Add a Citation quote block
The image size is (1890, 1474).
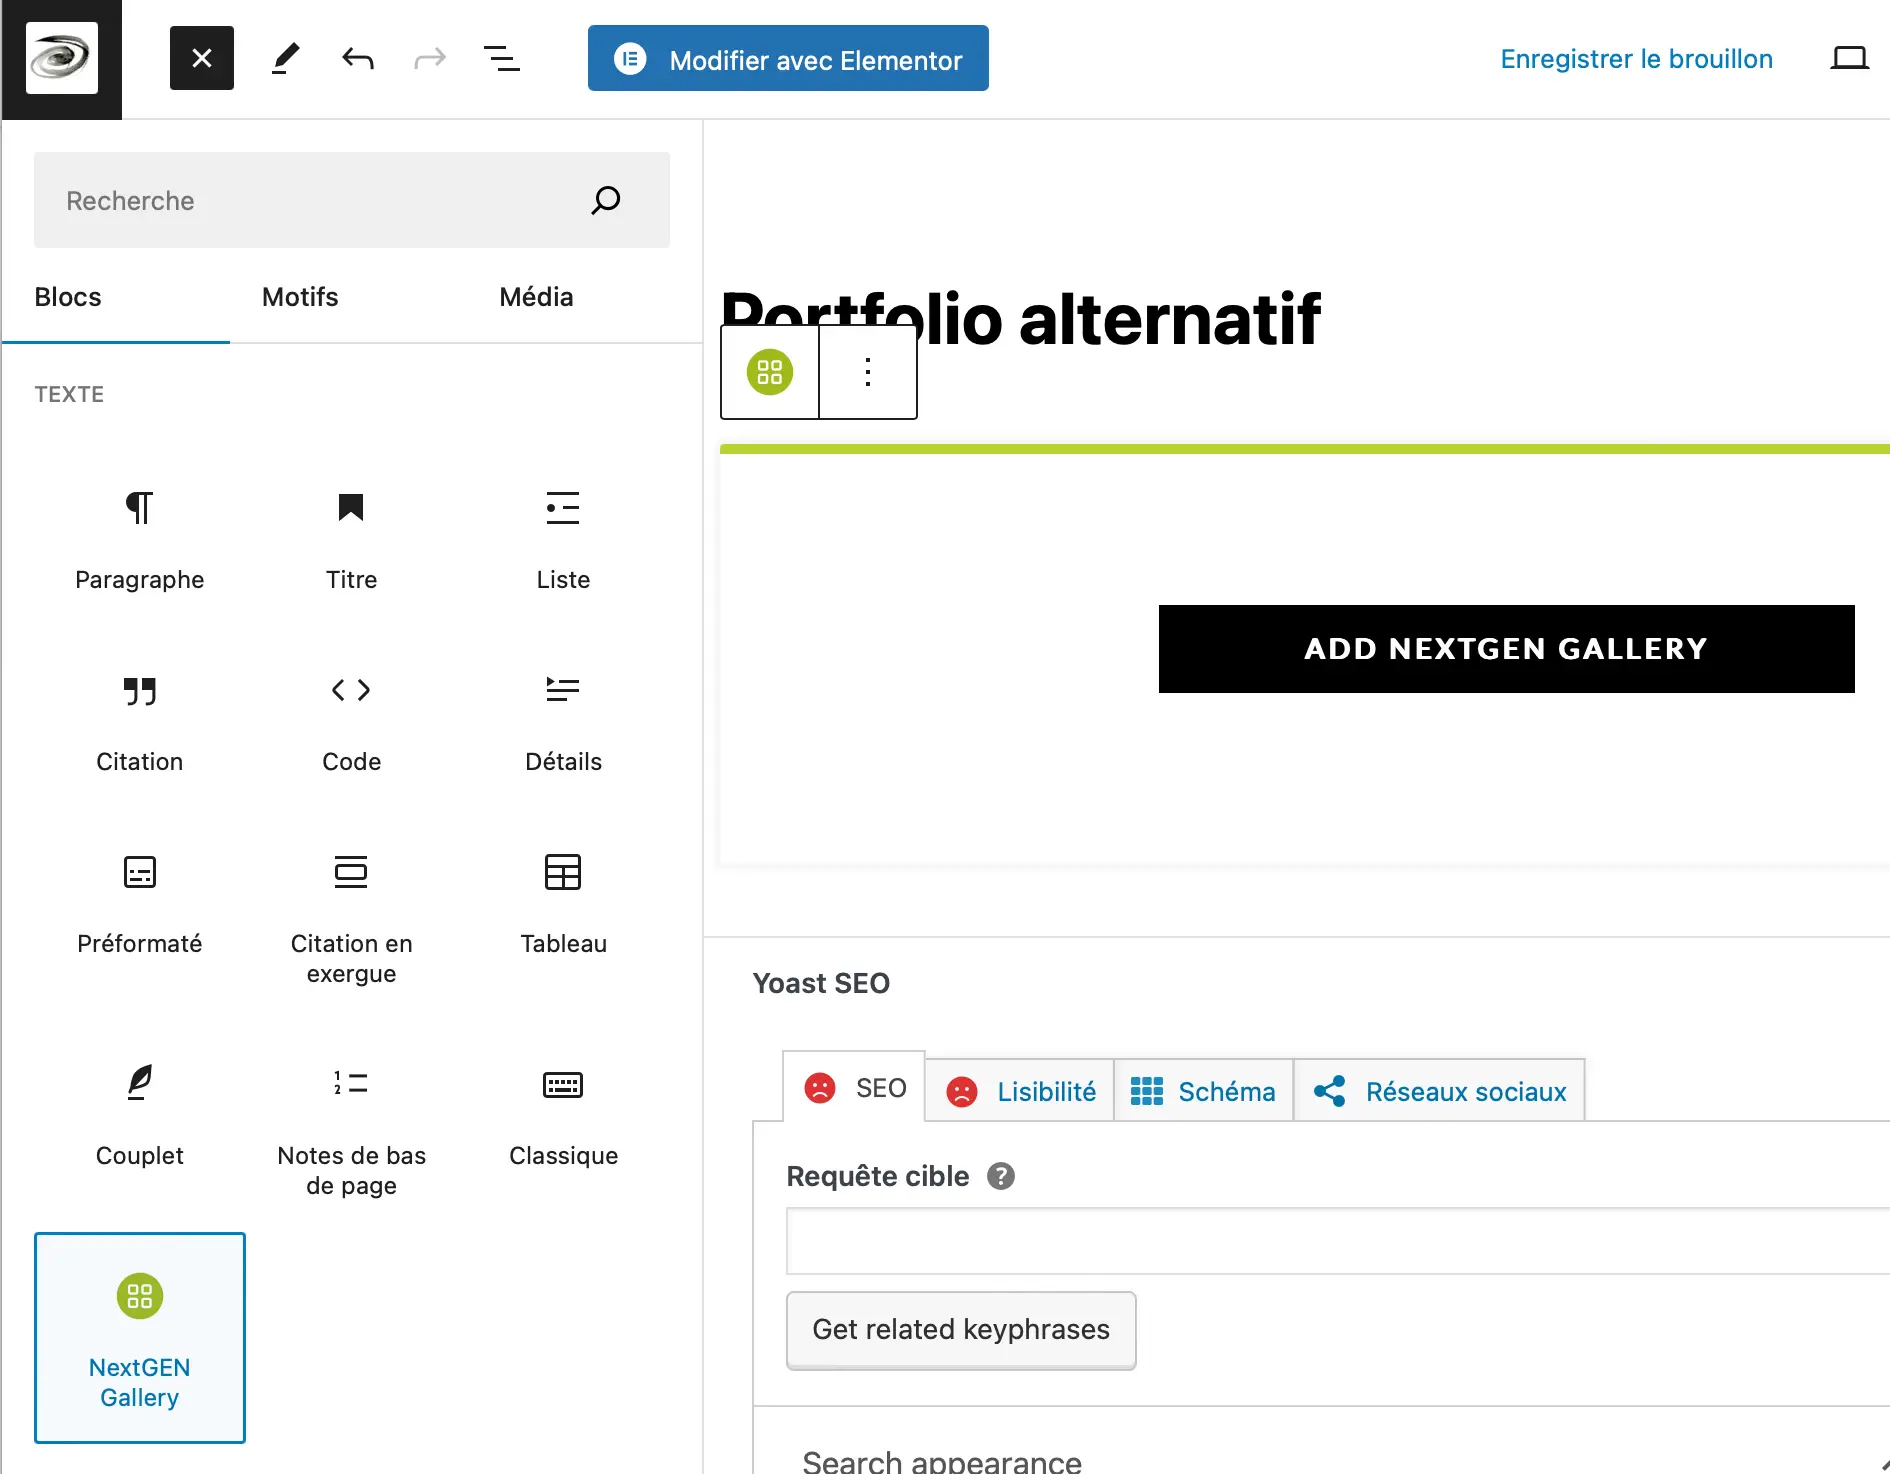pos(140,720)
